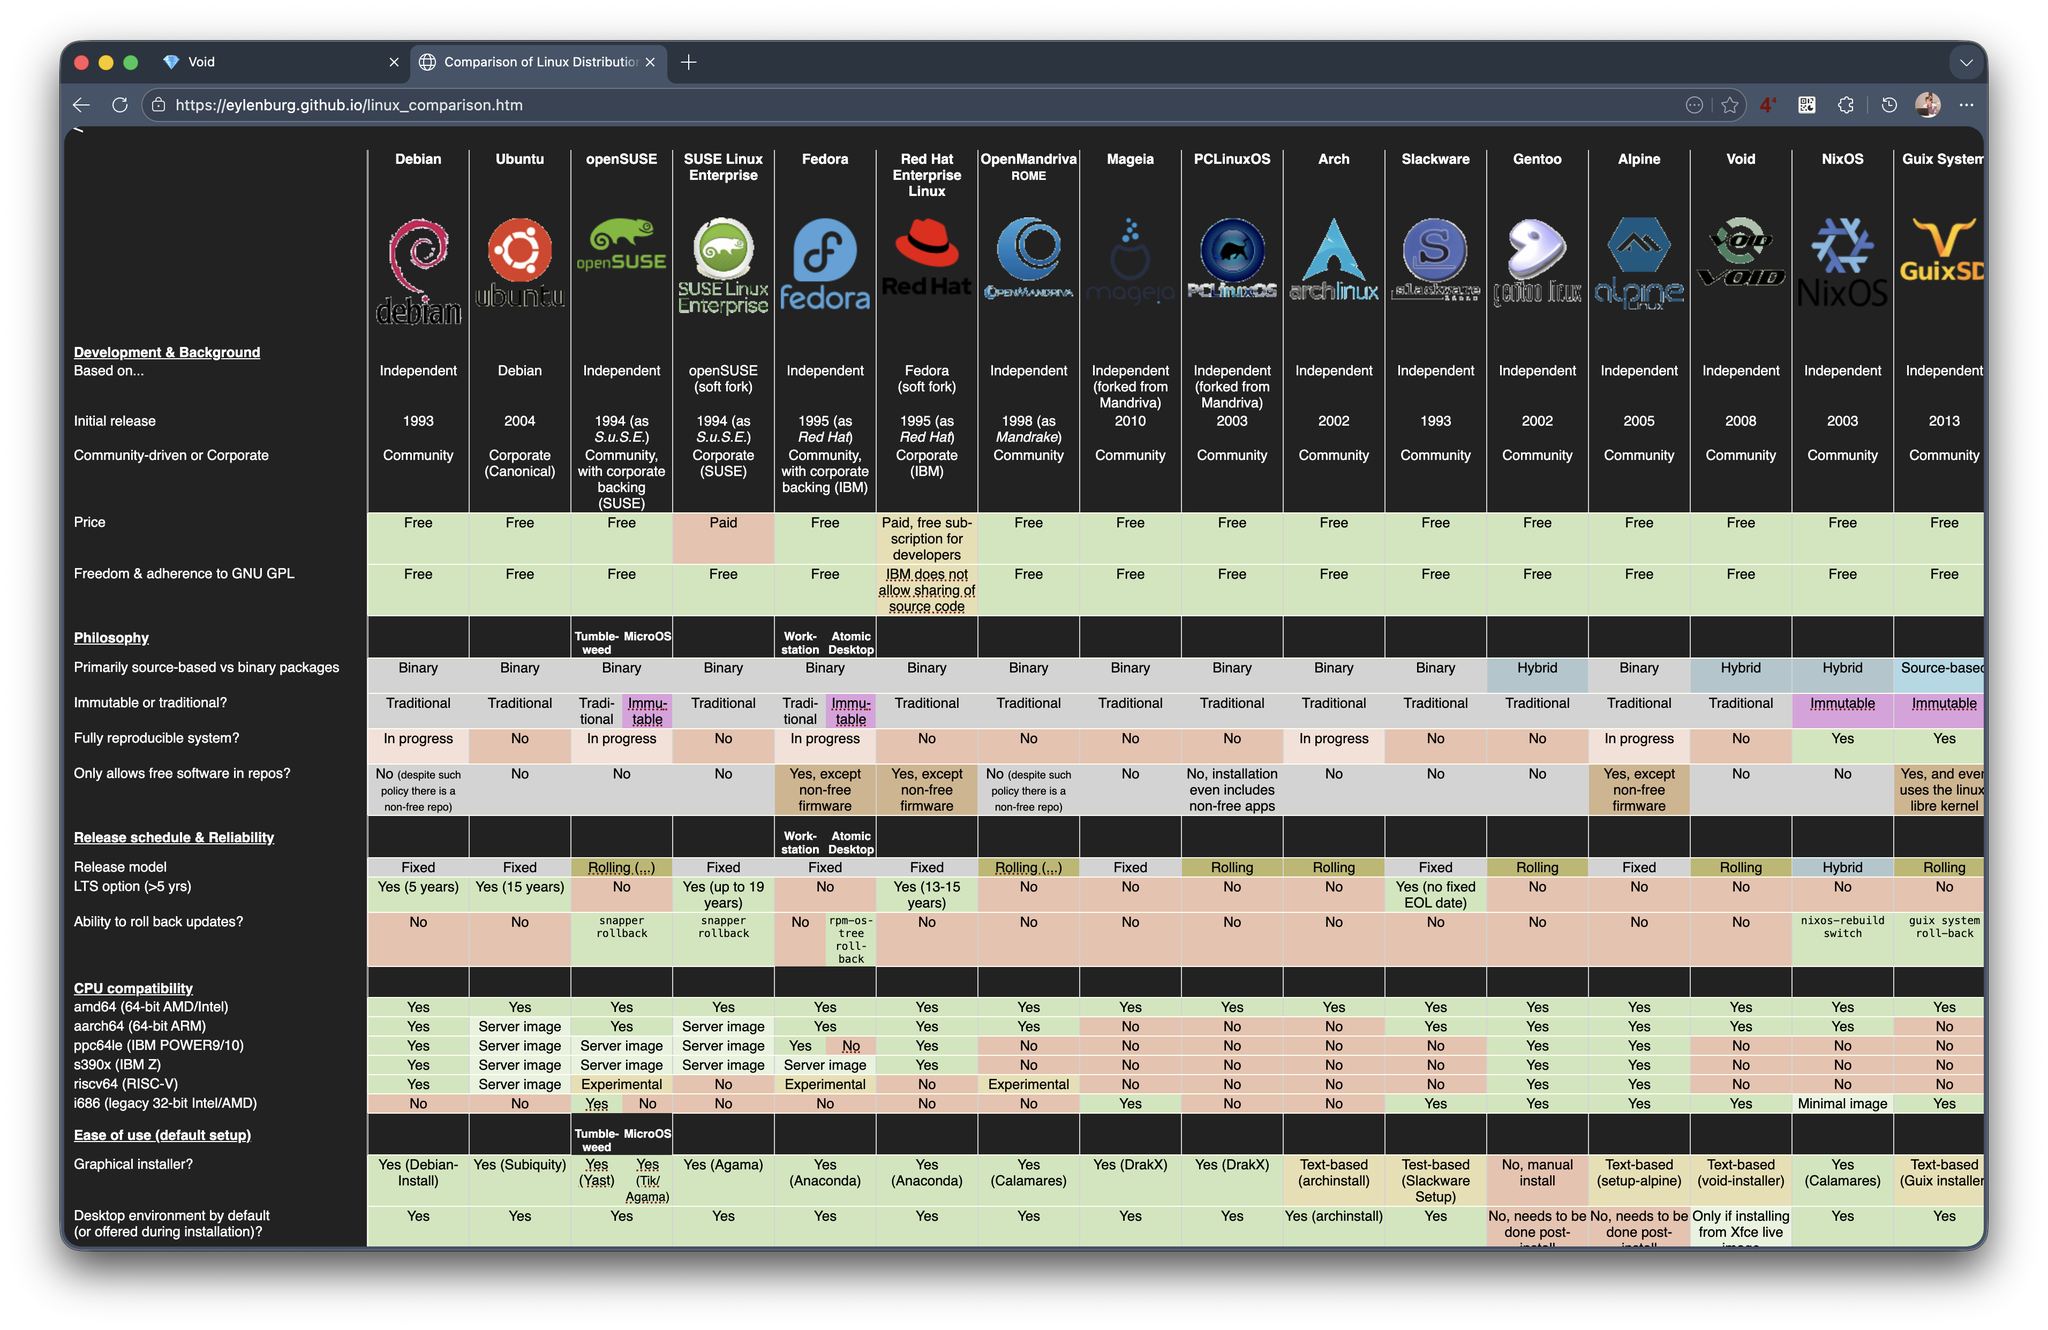Click 'nixos-rebuild switch' rollback cell
This screenshot has width=2048, height=1330.
click(1842, 938)
